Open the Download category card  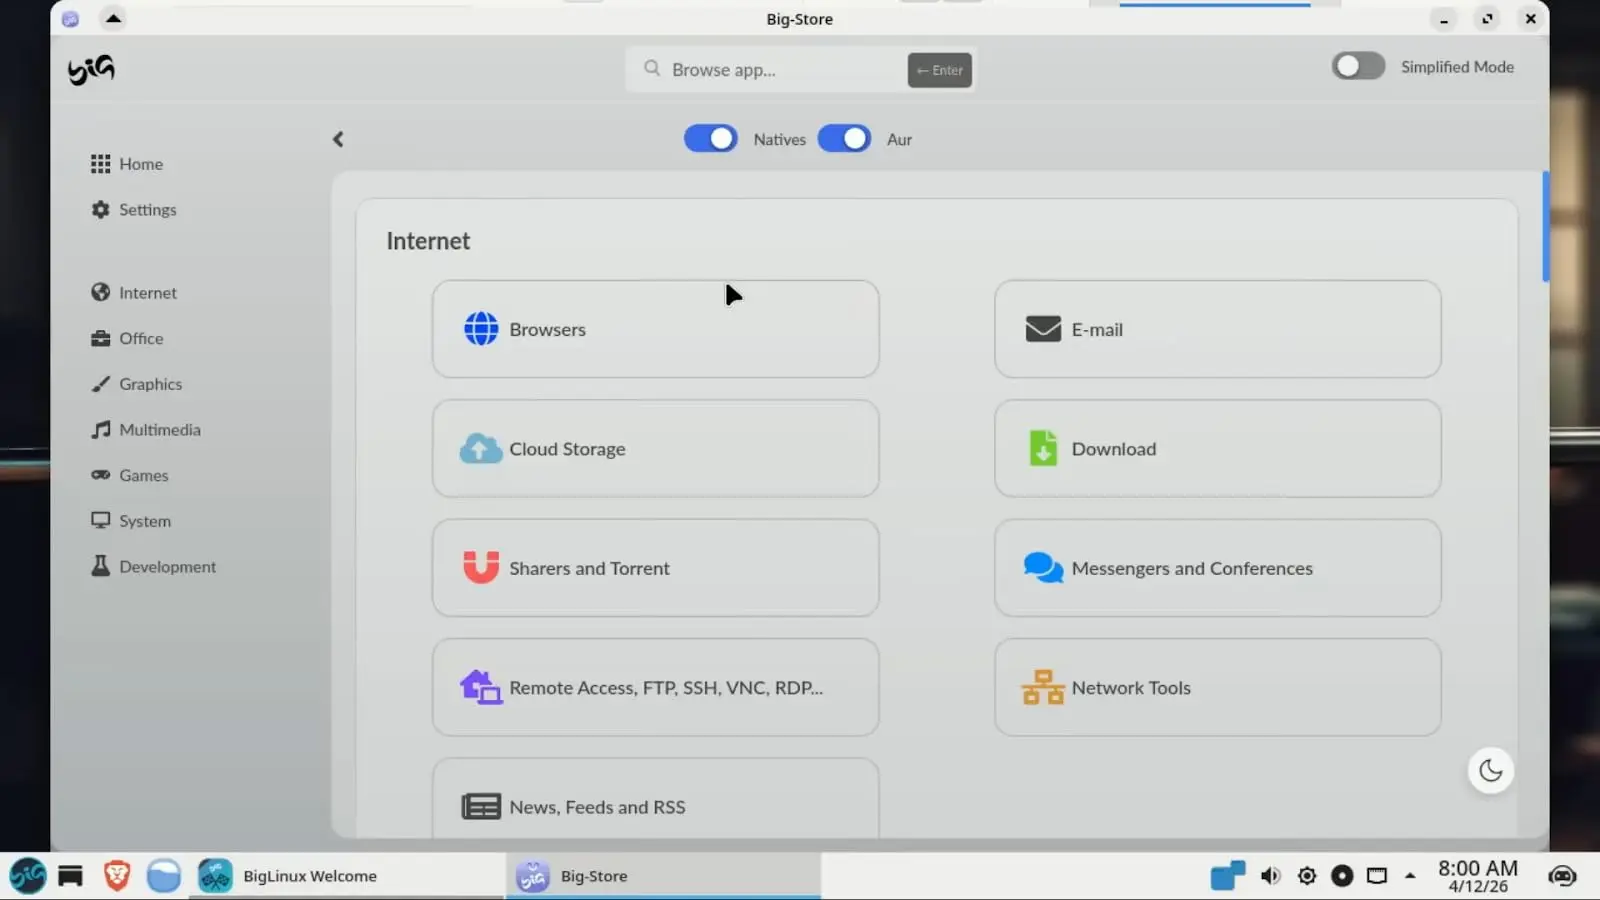tap(1217, 449)
